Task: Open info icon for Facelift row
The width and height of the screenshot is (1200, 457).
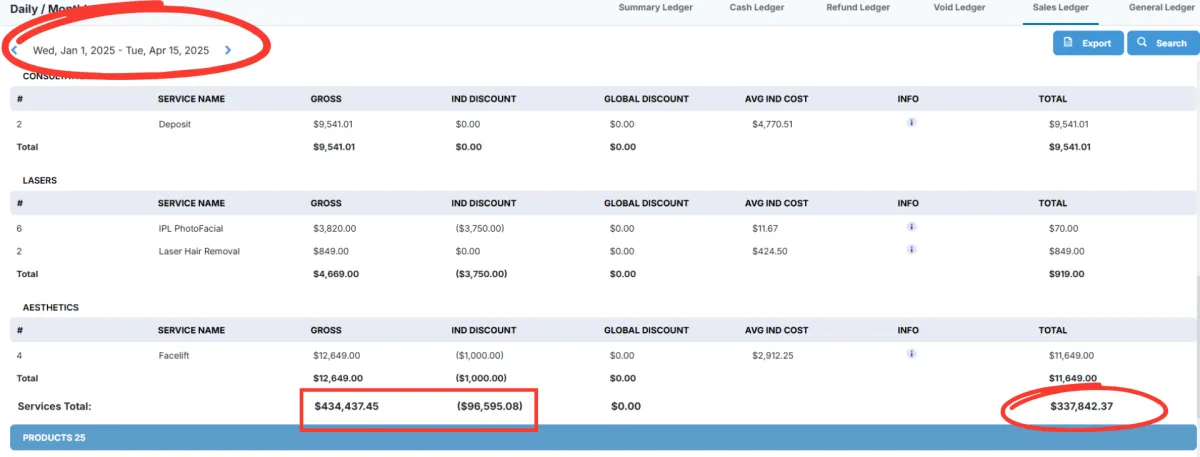Action: [x=911, y=354]
